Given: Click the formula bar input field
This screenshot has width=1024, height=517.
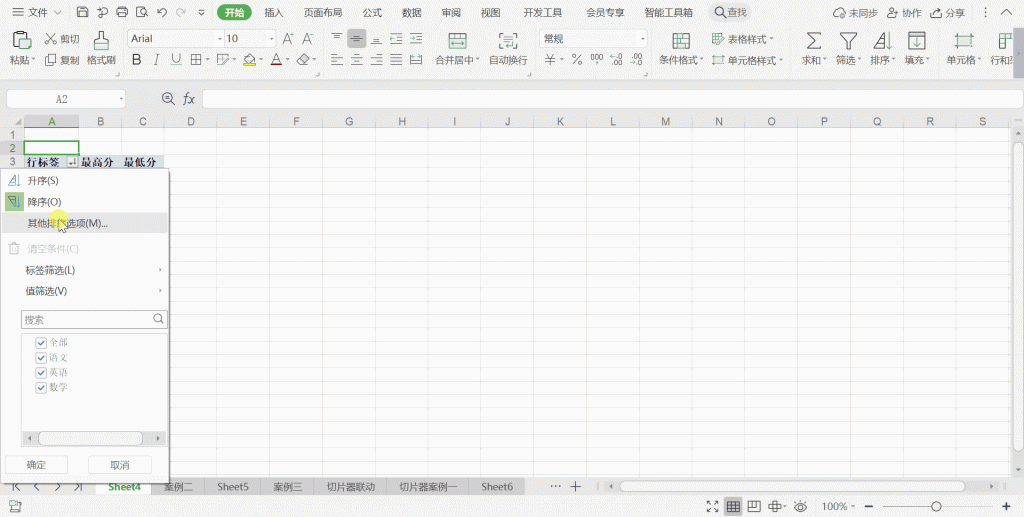Looking at the screenshot, I should tap(612, 99).
